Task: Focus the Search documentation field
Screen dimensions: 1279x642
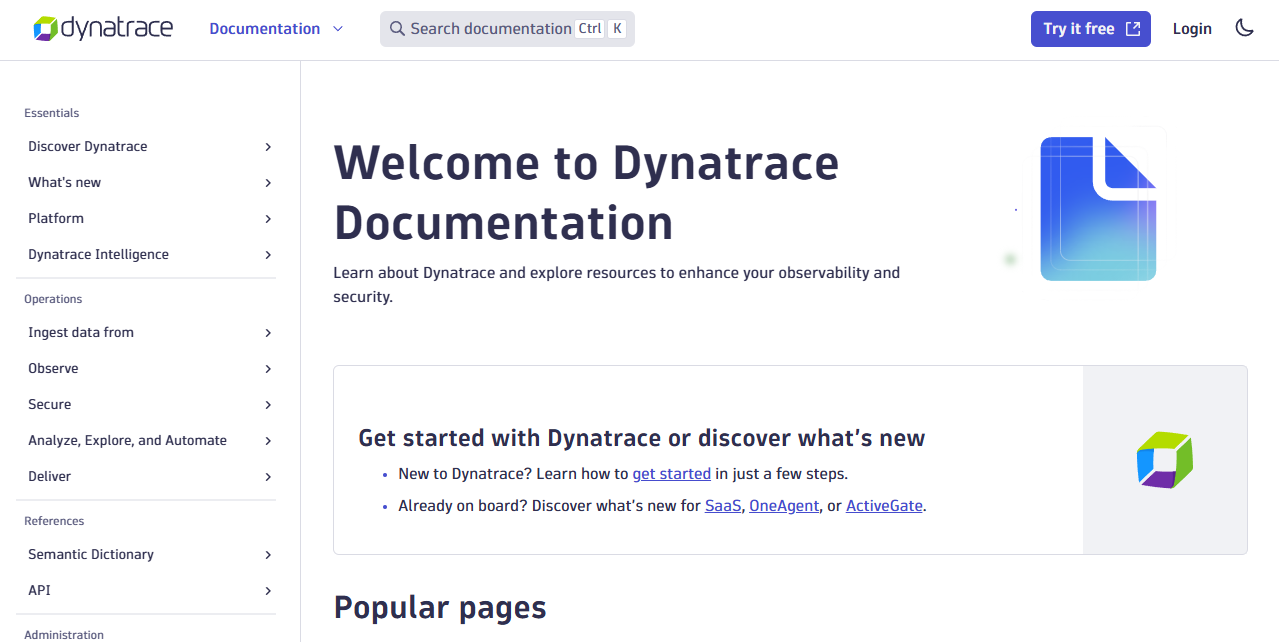Action: [x=507, y=29]
